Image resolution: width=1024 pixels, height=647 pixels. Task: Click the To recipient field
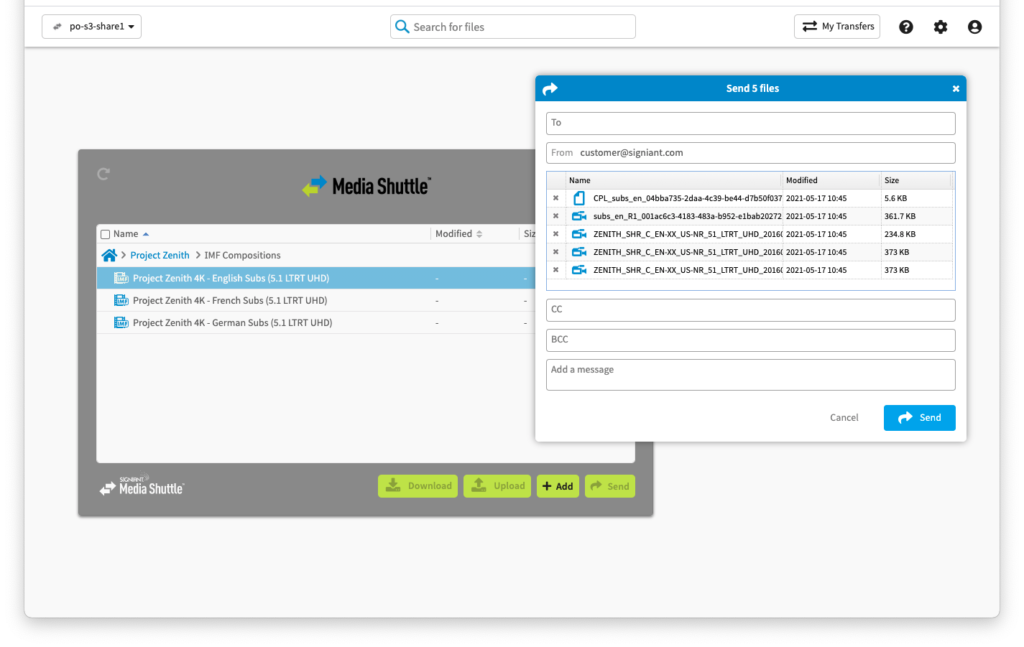coord(750,123)
